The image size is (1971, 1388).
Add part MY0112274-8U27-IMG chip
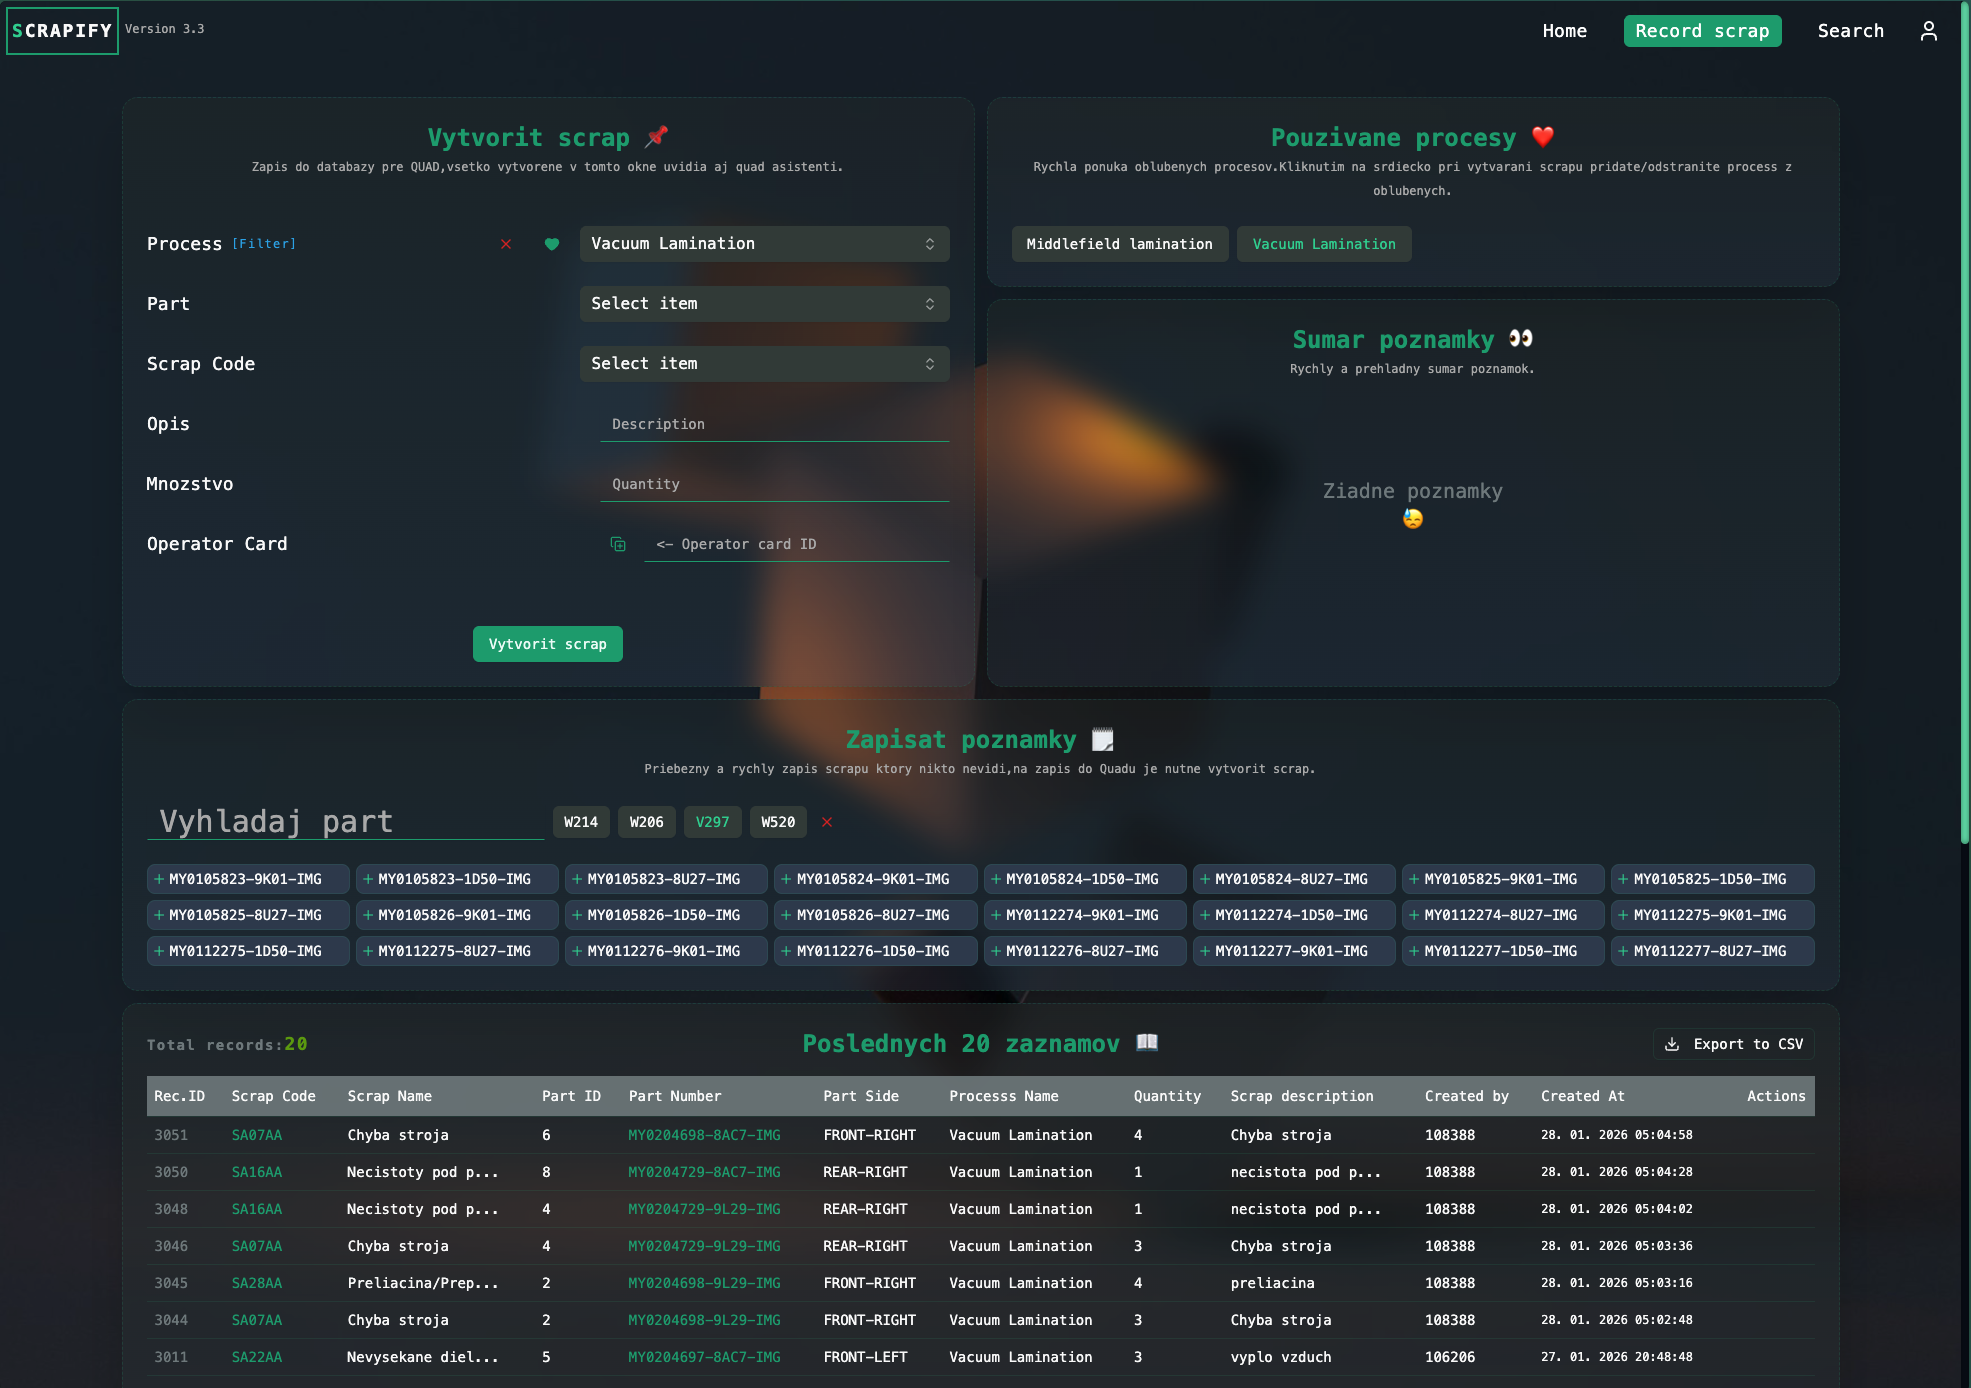click(1503, 915)
